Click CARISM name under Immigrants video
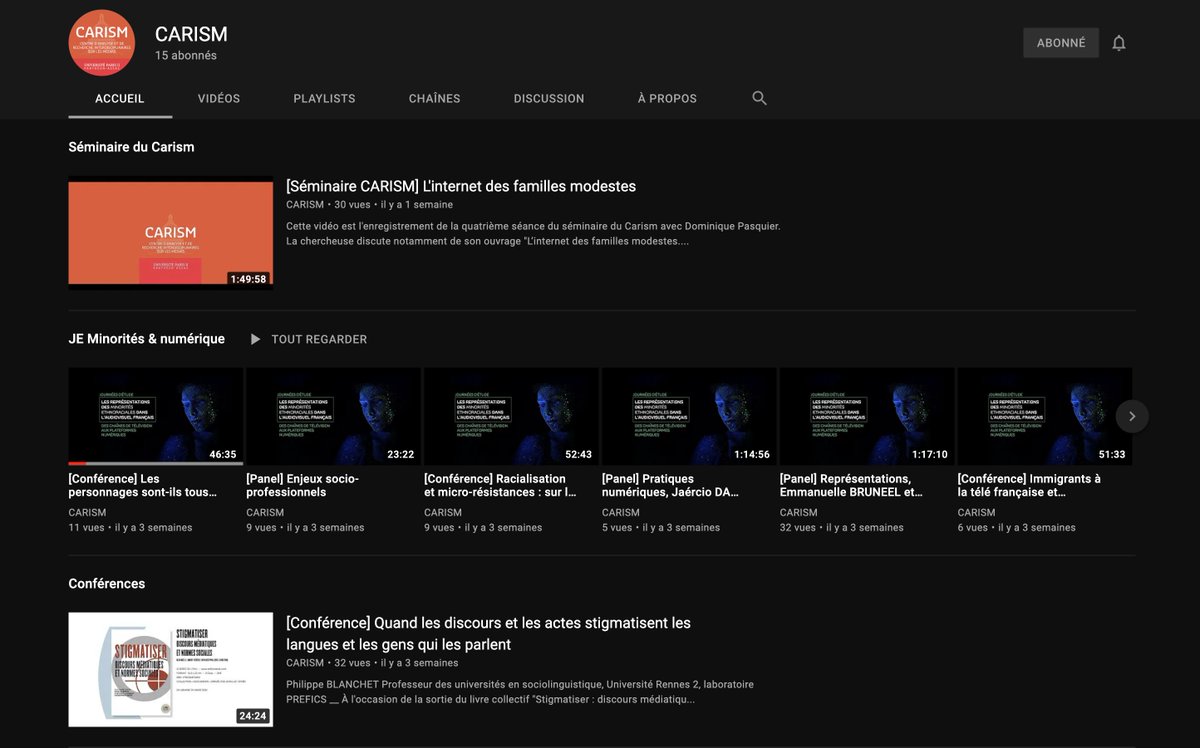 (x=977, y=513)
